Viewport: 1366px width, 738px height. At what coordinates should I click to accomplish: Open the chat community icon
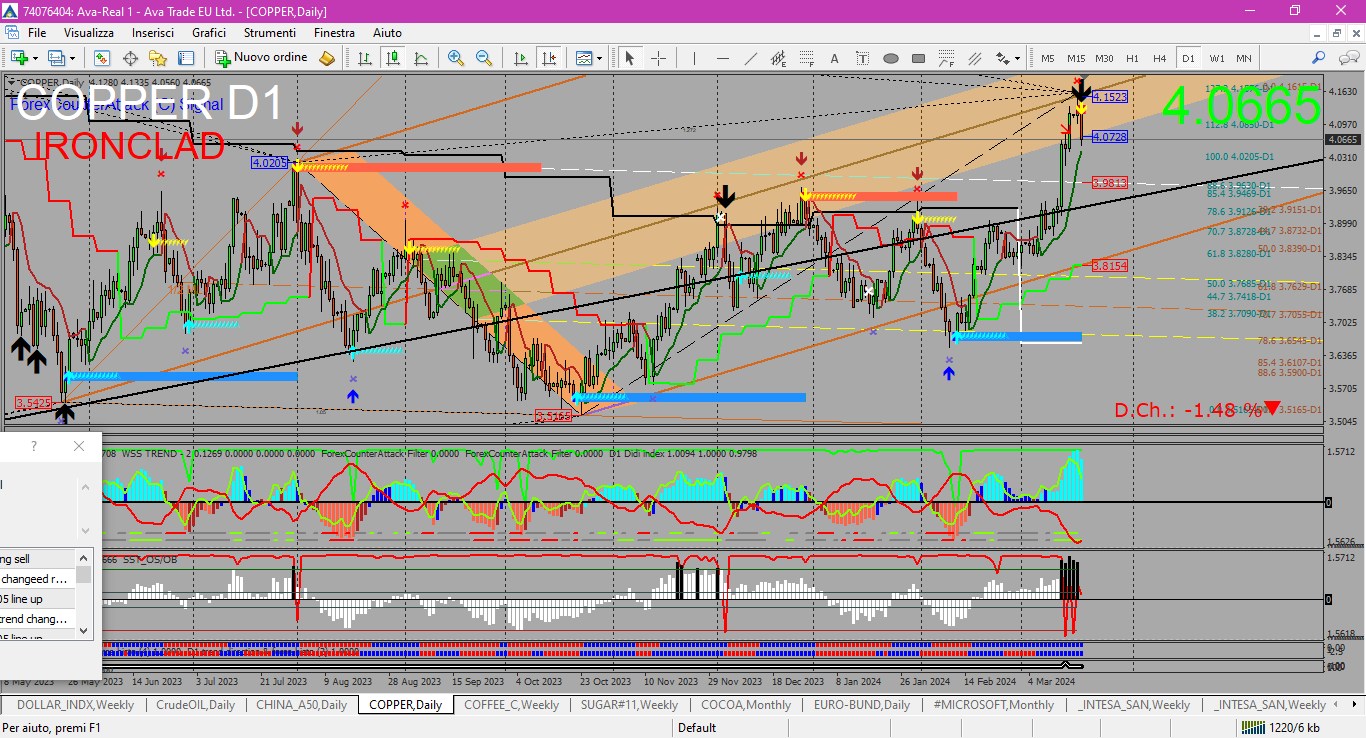pyautogui.click(x=1347, y=58)
